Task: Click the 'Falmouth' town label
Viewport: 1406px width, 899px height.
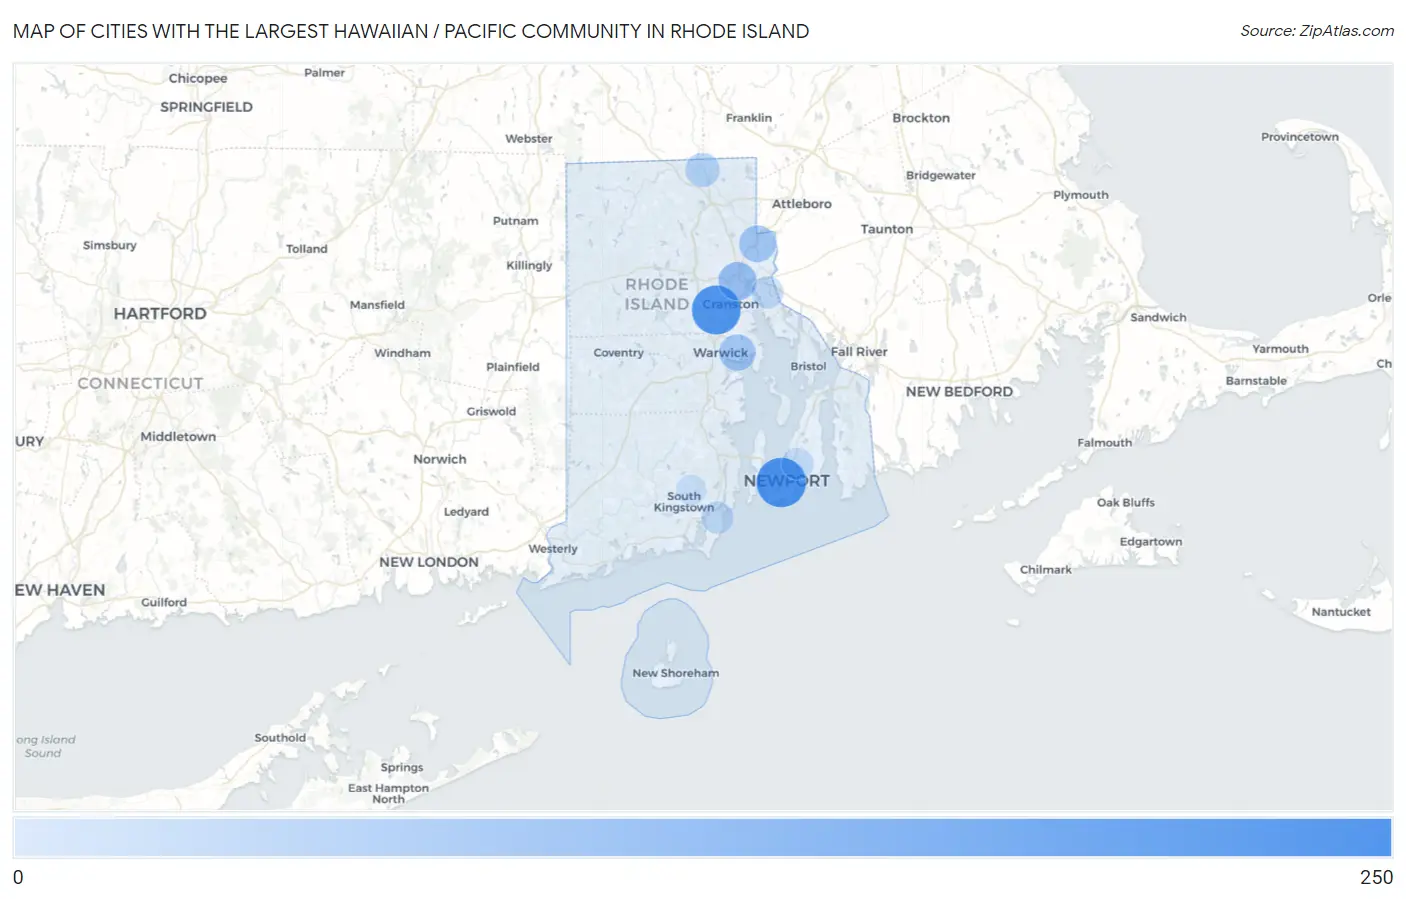Action: (x=1105, y=443)
